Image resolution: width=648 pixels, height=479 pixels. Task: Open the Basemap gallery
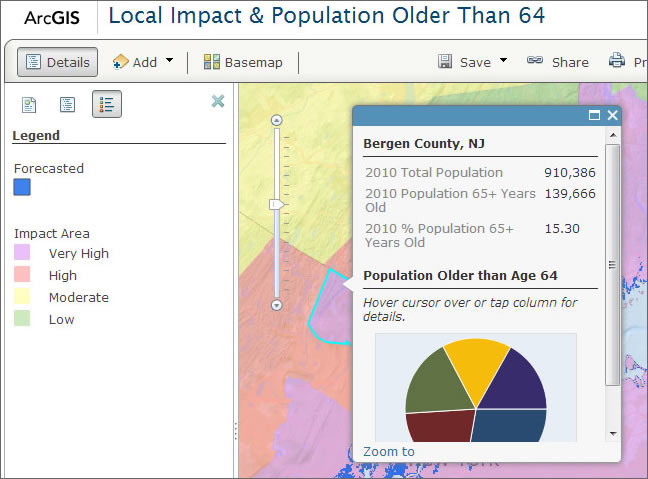(243, 62)
